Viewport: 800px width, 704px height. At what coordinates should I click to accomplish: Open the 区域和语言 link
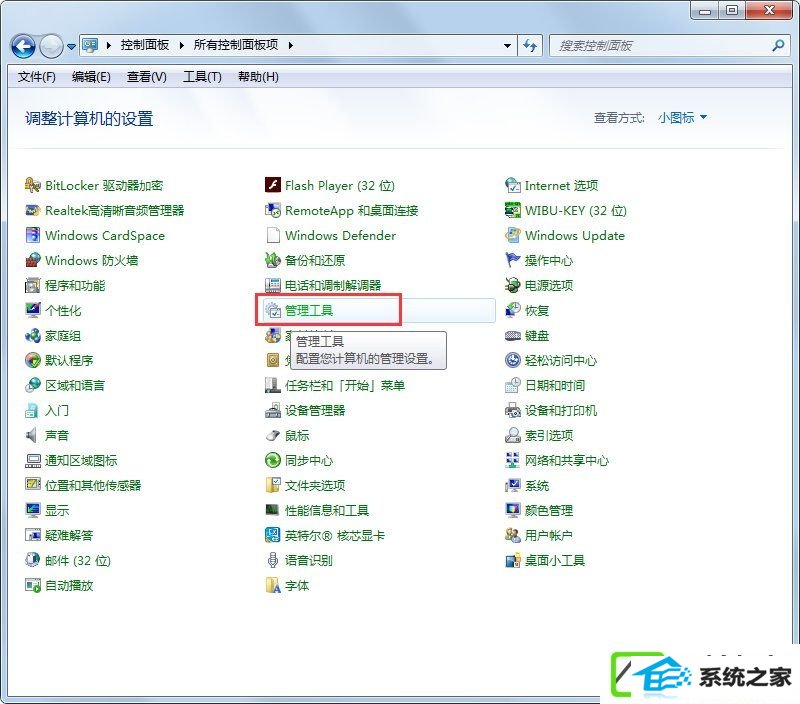click(74, 386)
